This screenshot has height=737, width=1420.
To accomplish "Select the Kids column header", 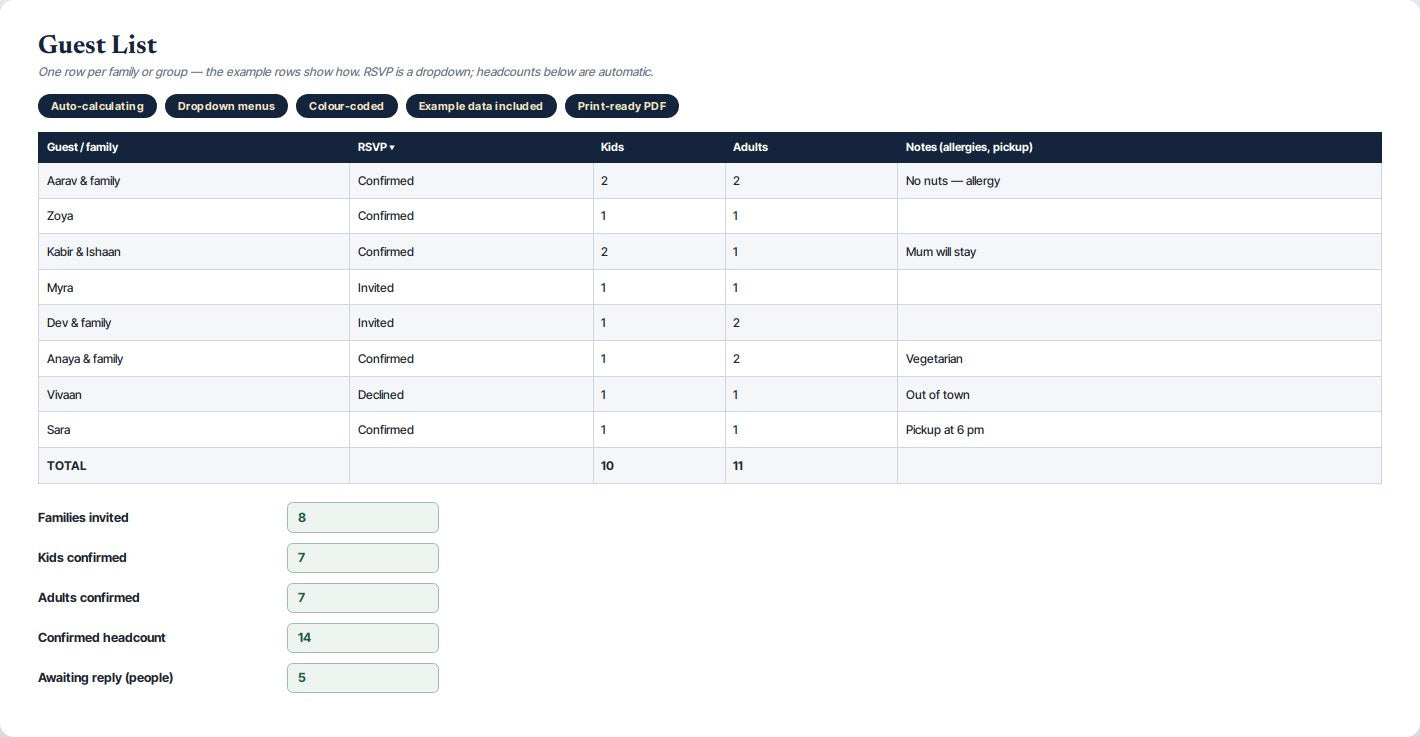I will 659,147.
